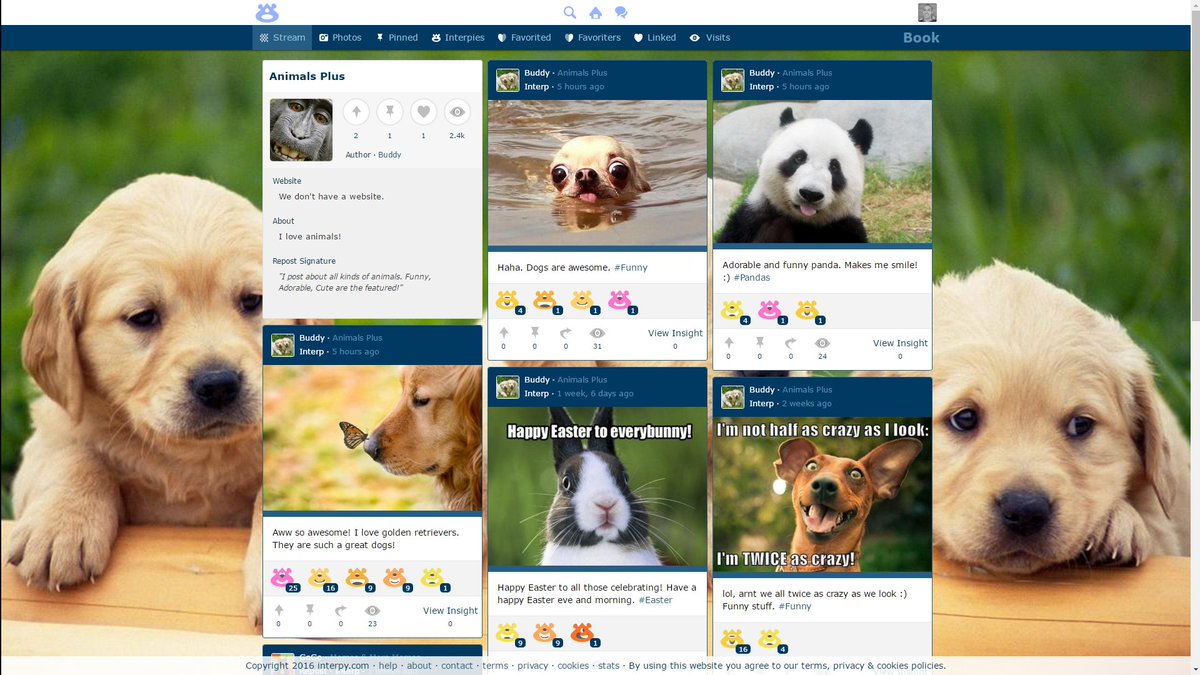1200x675 pixels.
Task: Pin the panda post with its pin icon
Action: (760, 343)
